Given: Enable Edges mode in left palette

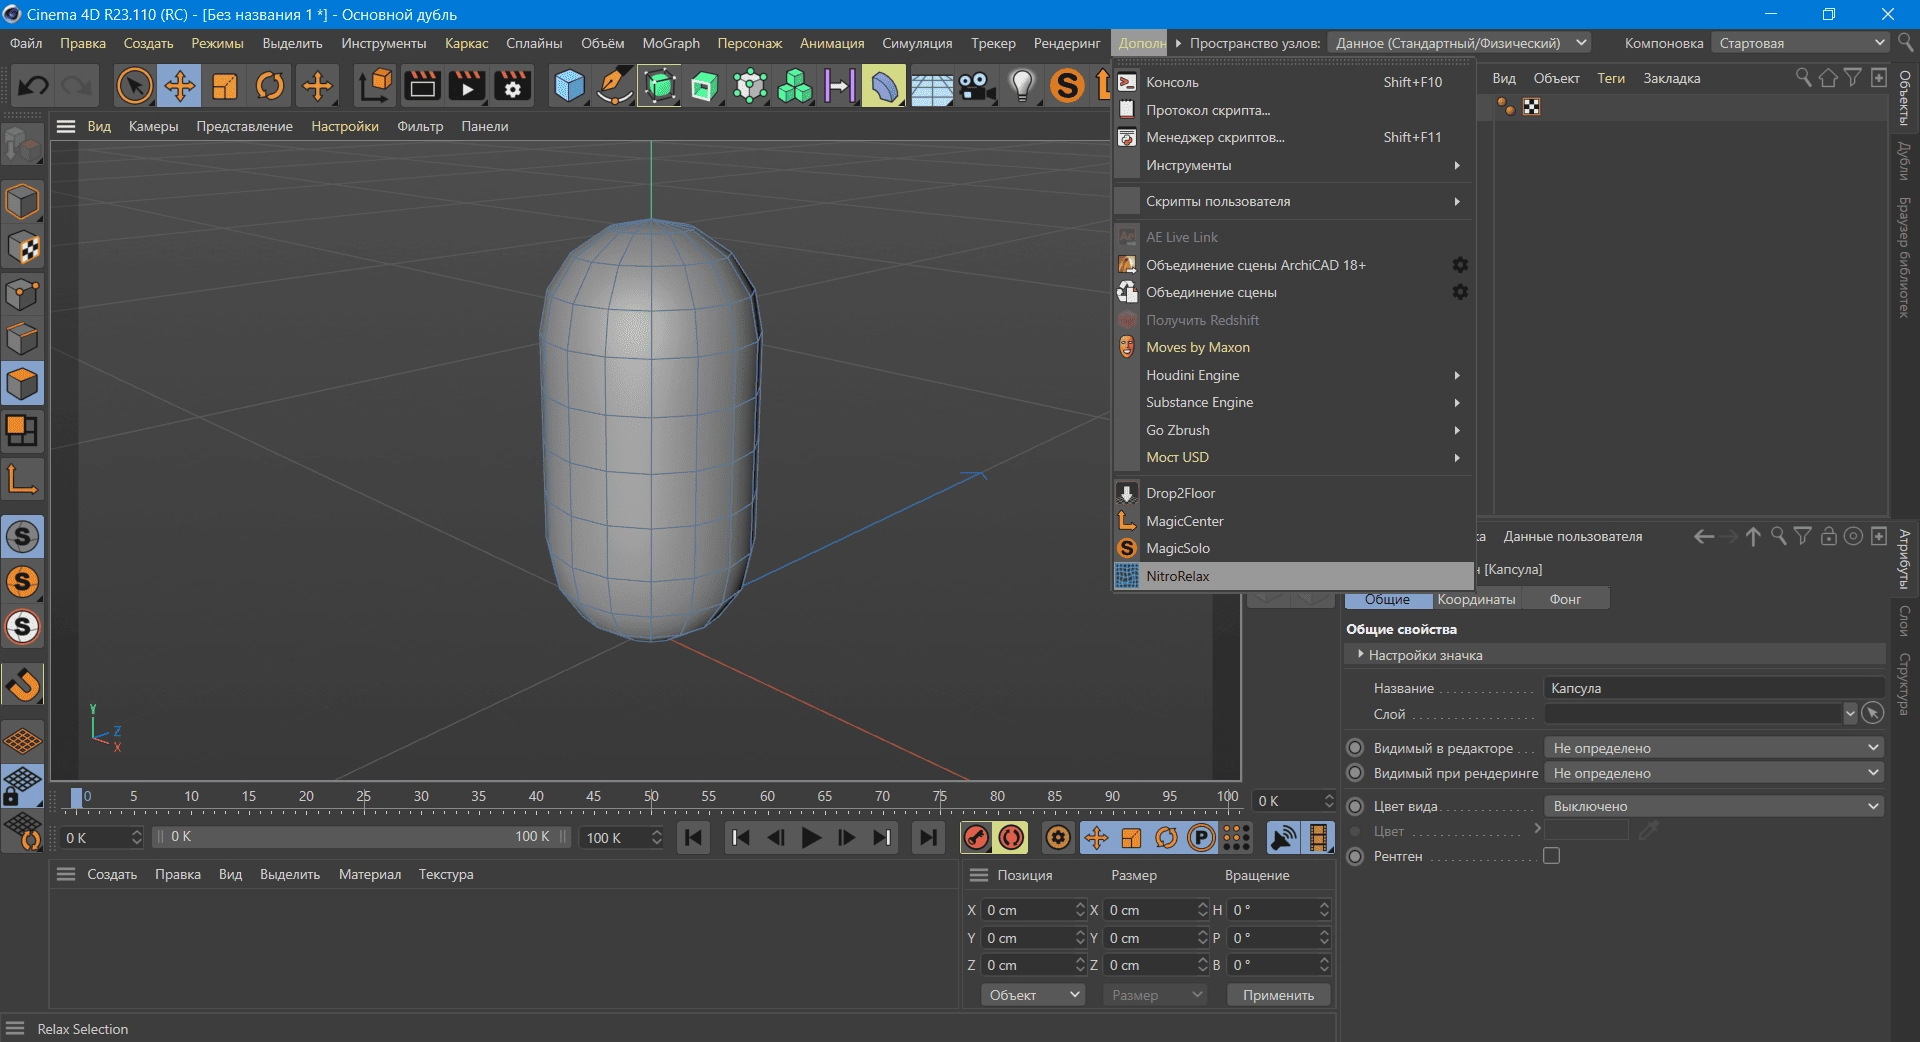Looking at the screenshot, I should 23,339.
